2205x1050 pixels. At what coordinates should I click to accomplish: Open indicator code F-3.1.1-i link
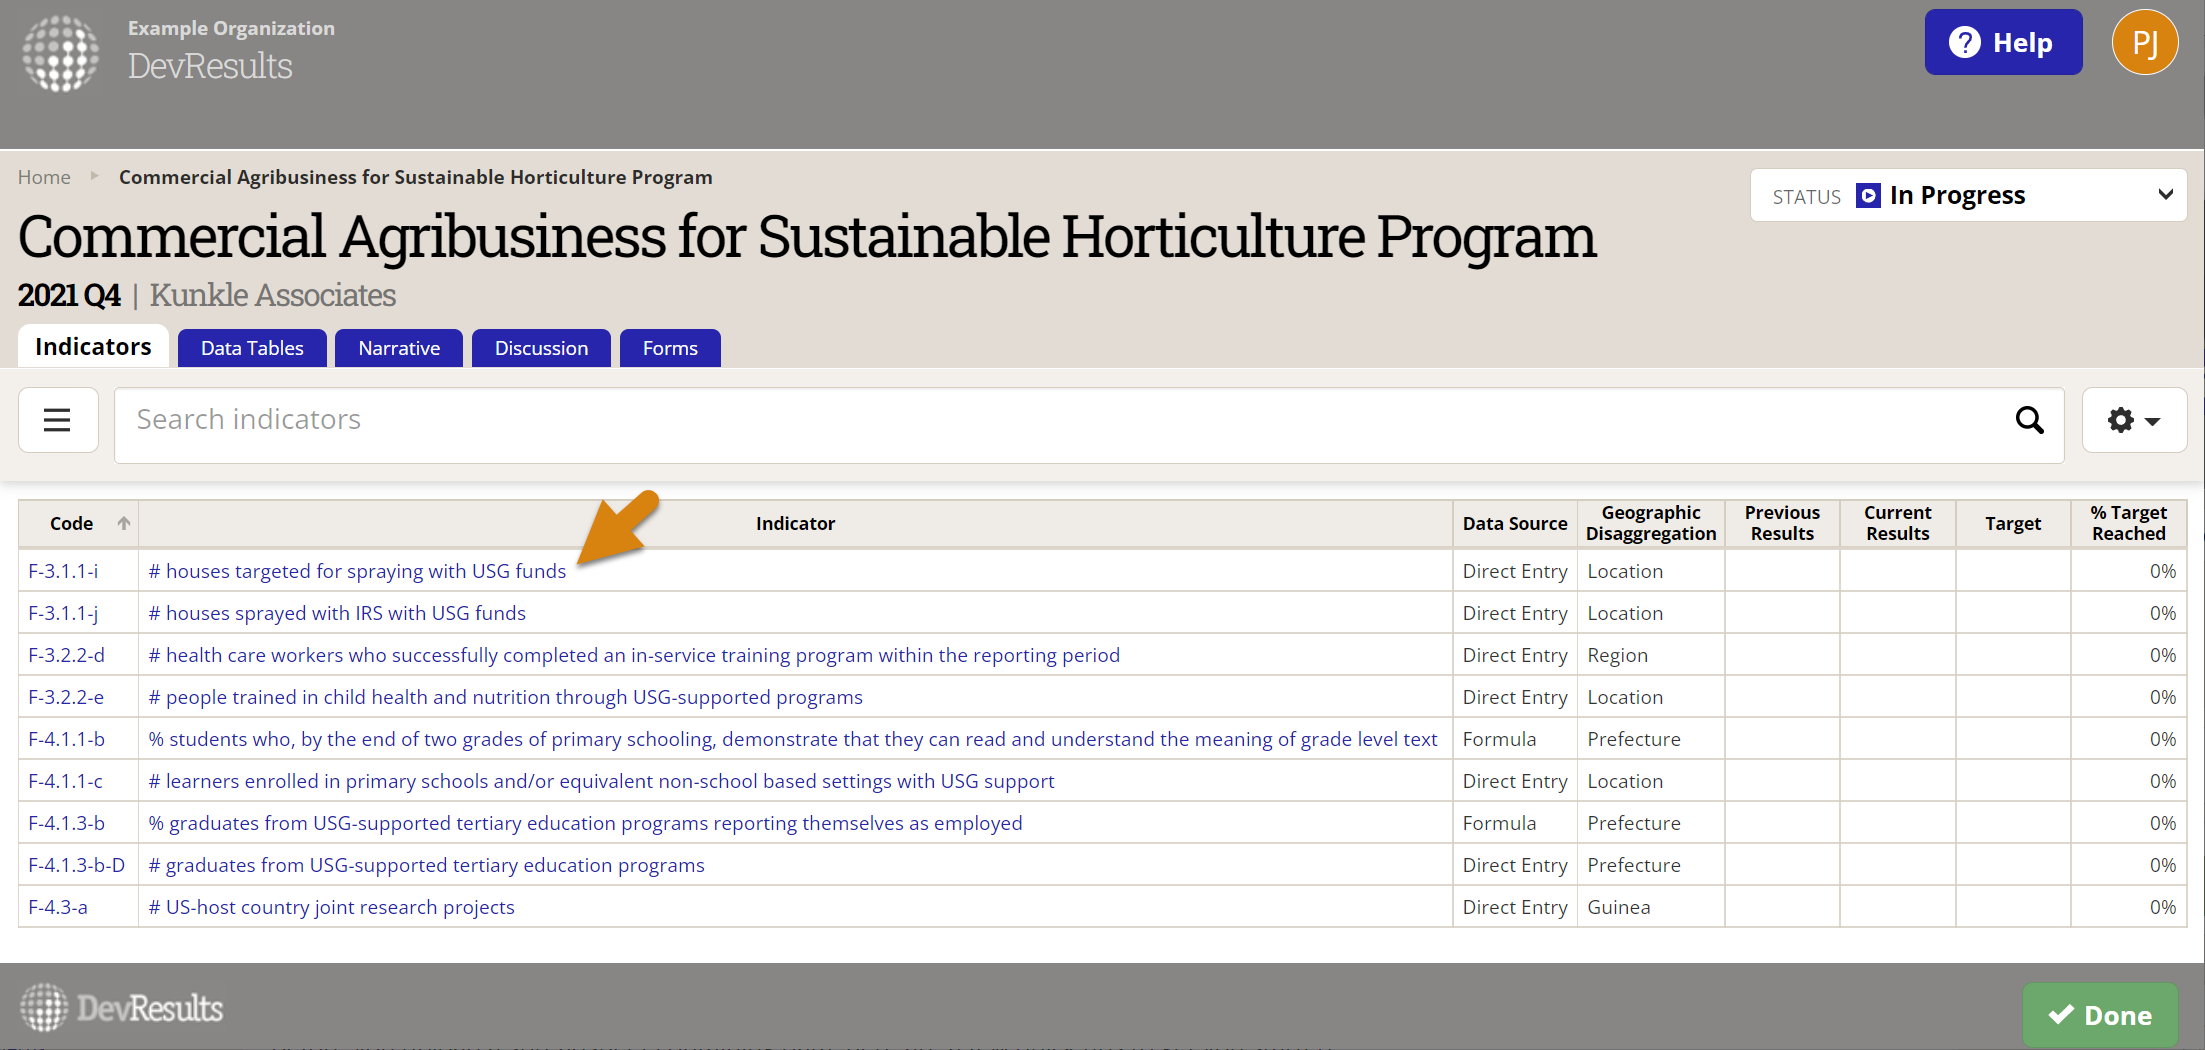pos(63,571)
